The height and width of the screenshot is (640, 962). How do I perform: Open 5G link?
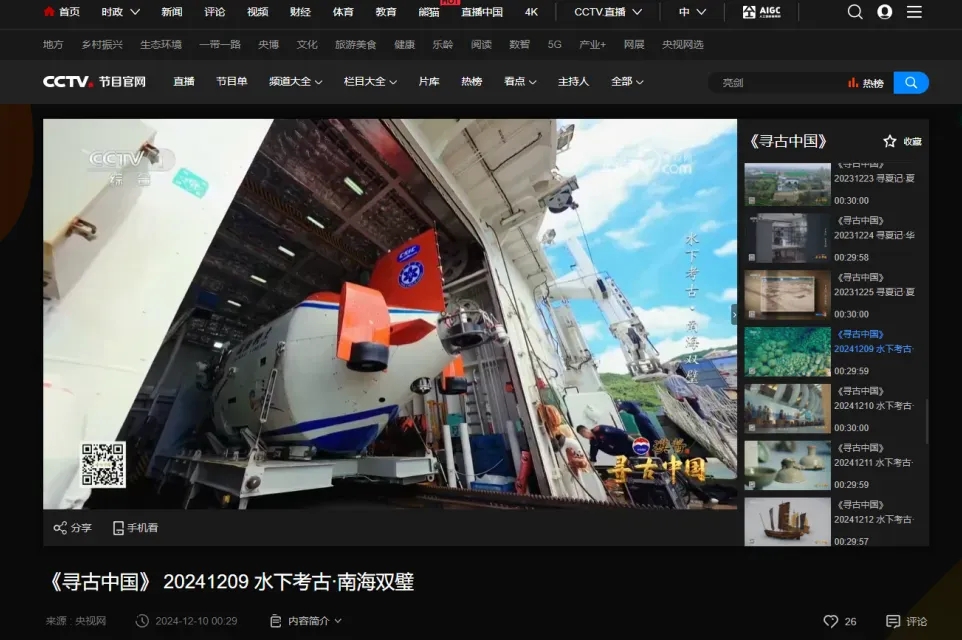pos(555,44)
